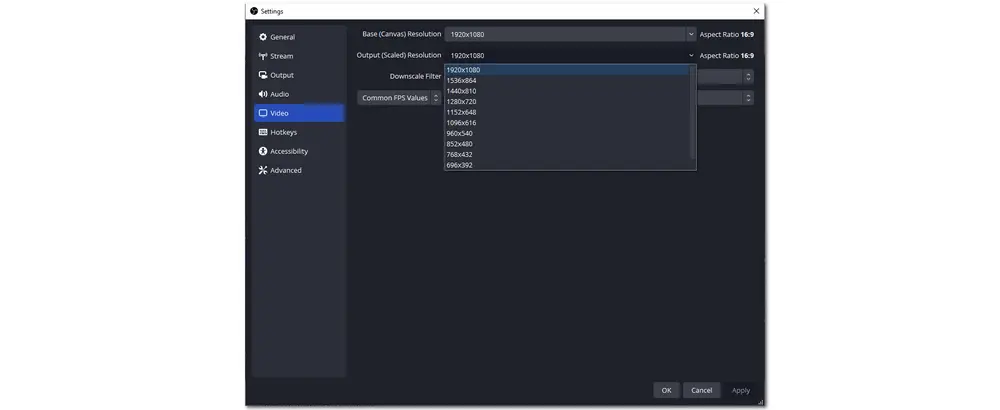Open the Common FPS Values selector
1000x410 pixels.
[x=399, y=98]
